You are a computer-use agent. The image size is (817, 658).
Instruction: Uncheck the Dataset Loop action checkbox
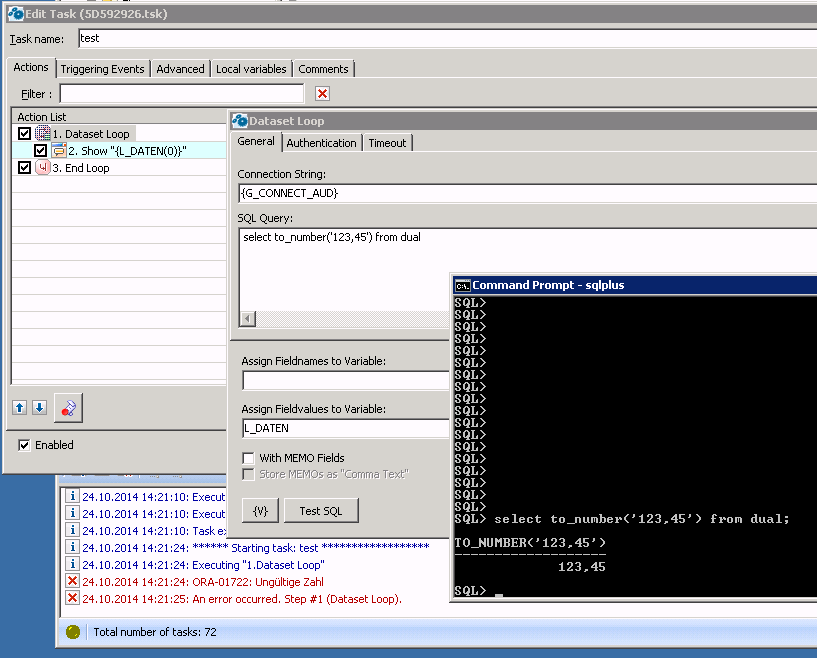(24, 134)
